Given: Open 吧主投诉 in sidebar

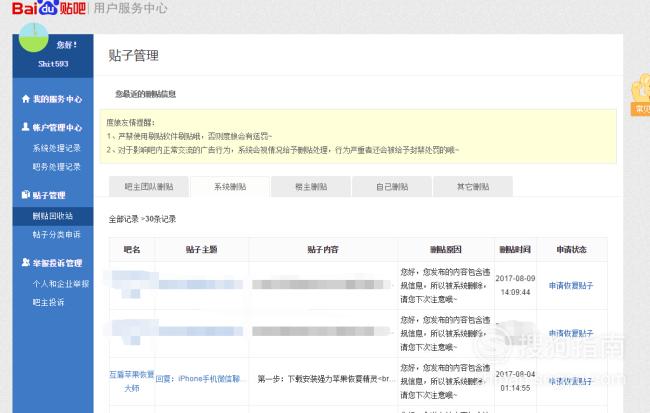Looking at the screenshot, I should pos(49,303).
